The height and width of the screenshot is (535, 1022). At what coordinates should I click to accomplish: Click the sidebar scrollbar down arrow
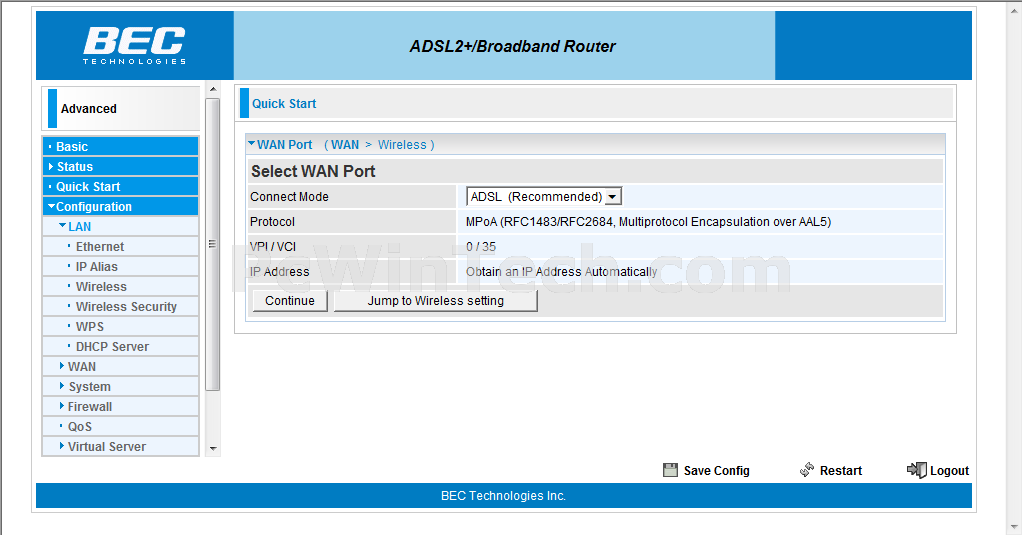(212, 449)
